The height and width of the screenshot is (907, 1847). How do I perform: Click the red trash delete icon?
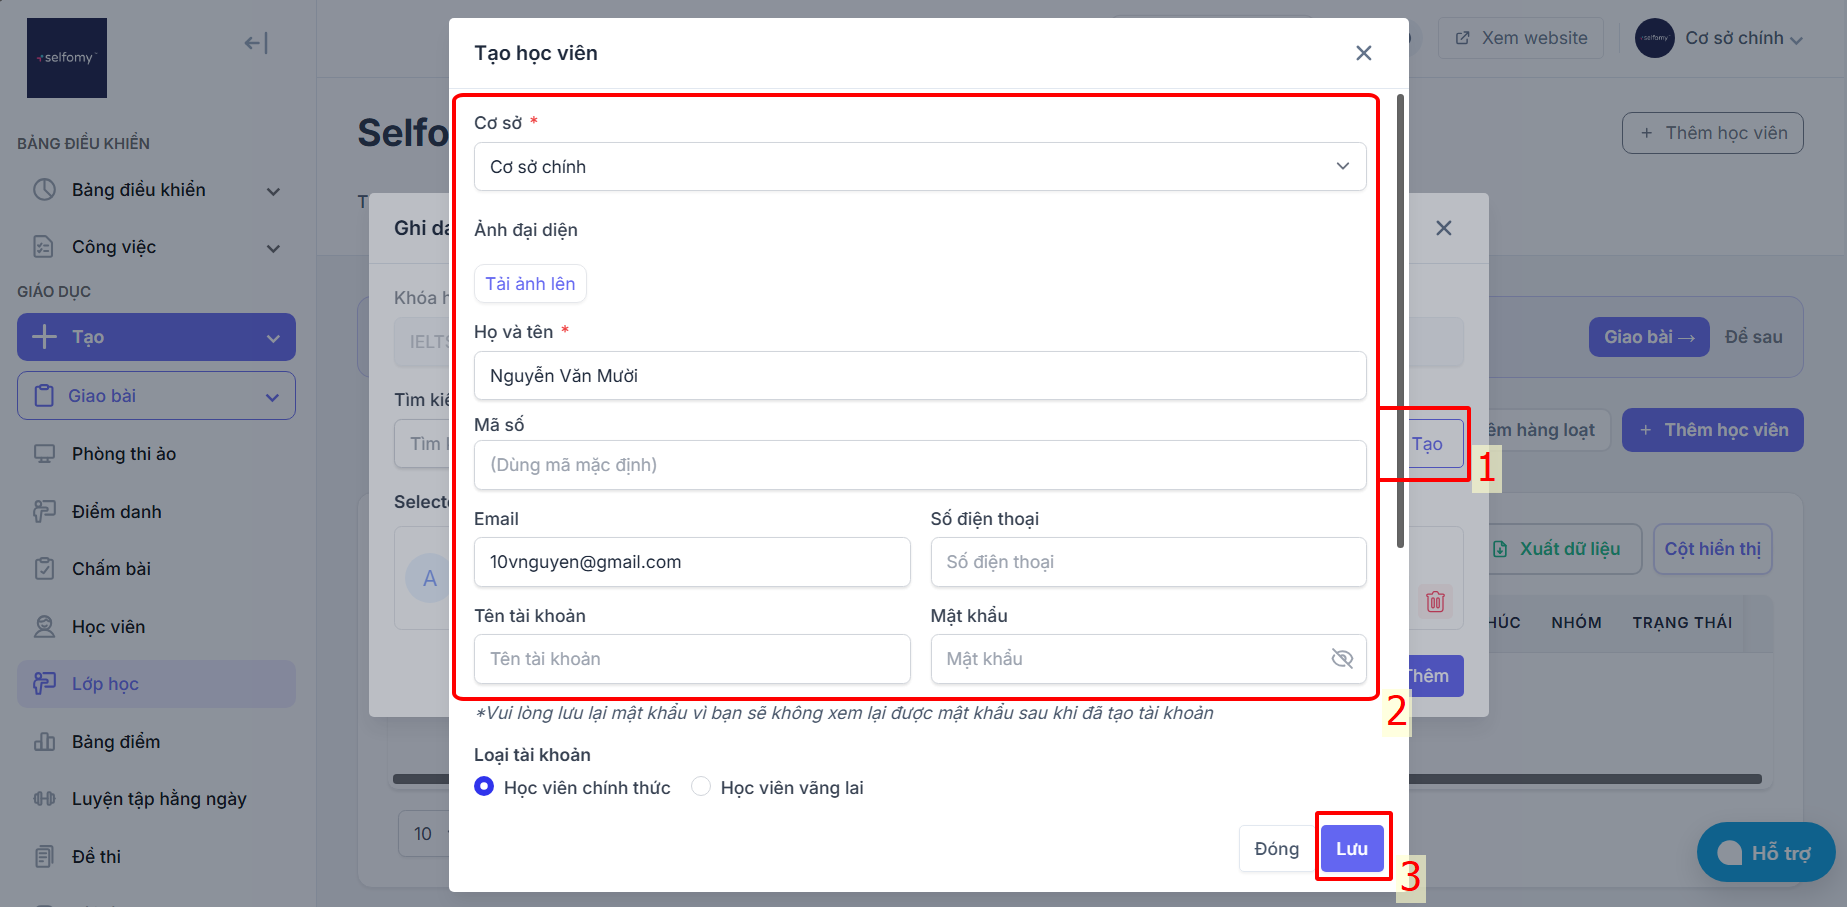point(1435,601)
